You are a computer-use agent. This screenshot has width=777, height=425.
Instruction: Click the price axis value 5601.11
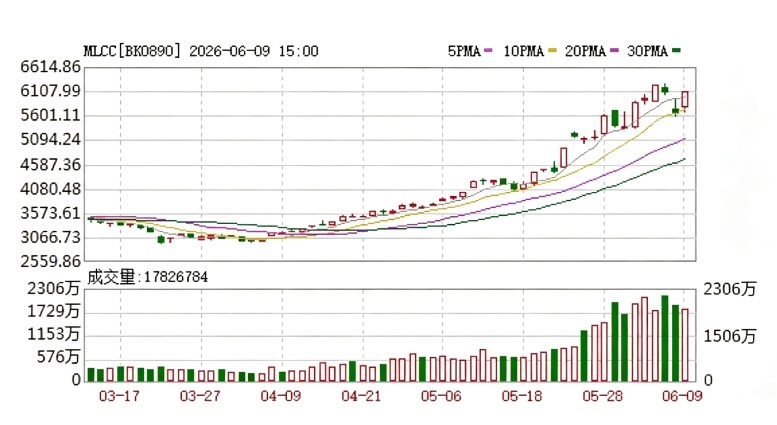[x=50, y=115]
